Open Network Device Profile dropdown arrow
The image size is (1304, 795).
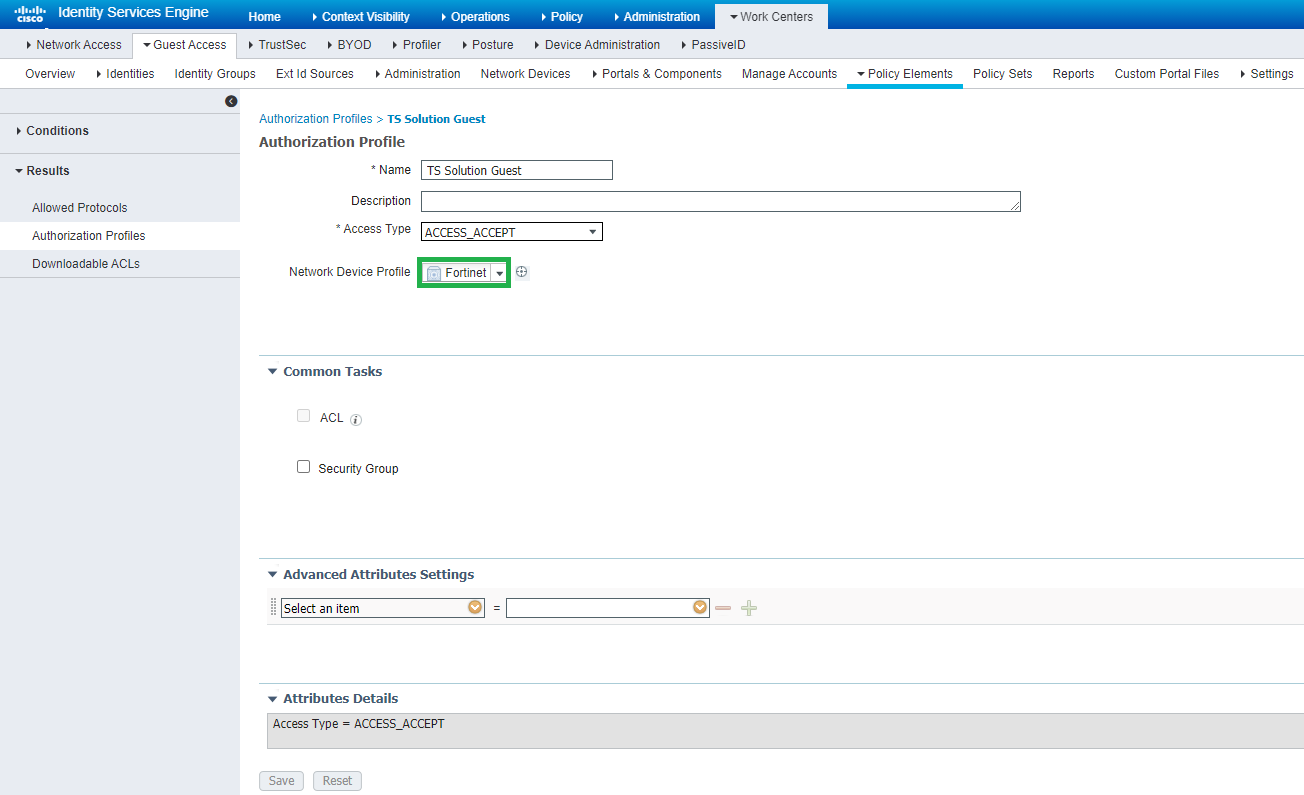tap(499, 273)
